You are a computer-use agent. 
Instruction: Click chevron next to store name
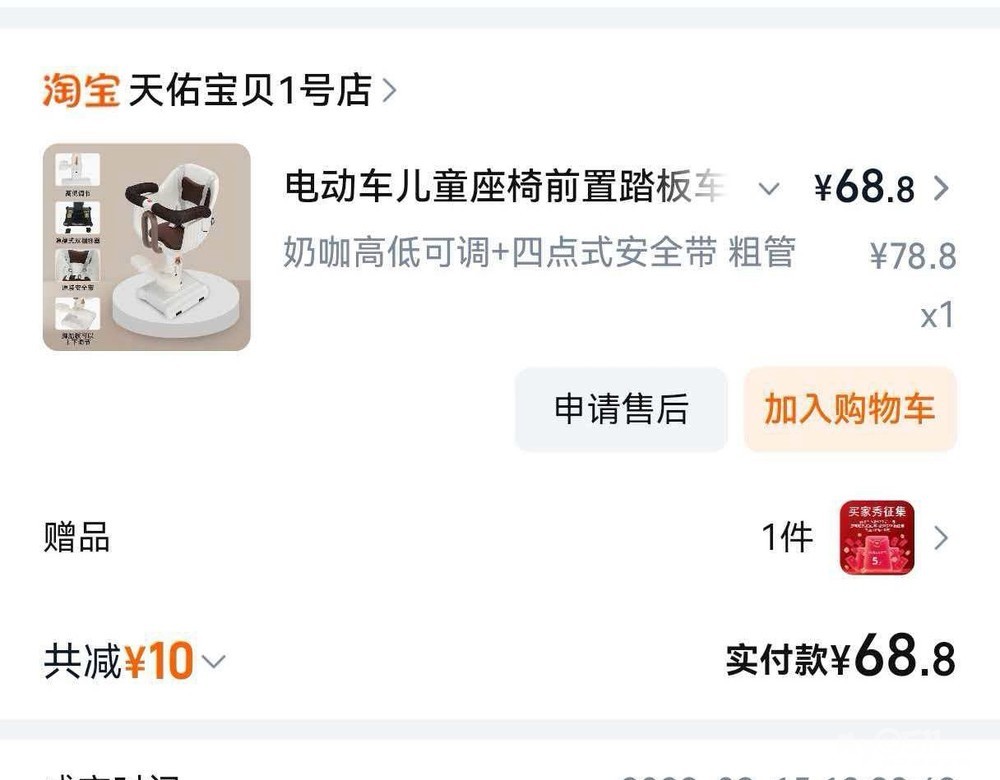390,91
